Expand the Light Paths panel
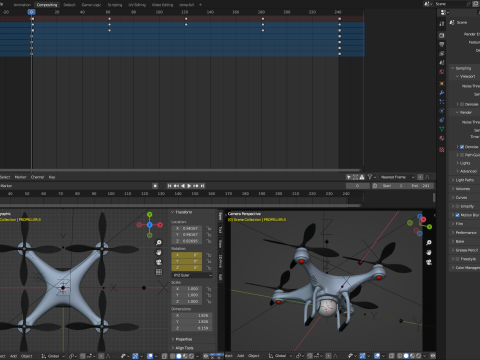 463,180
